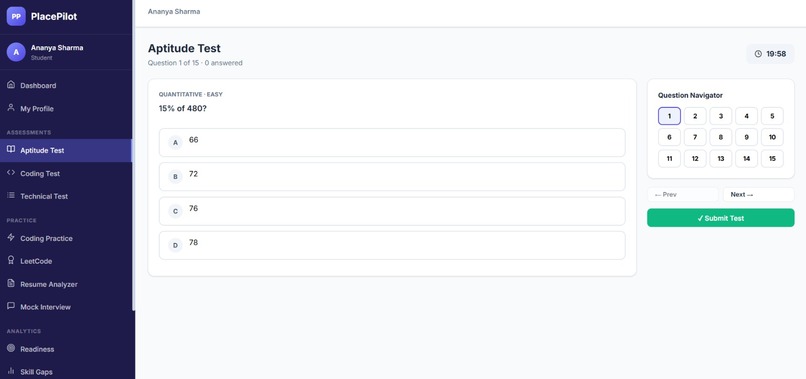Jump to question 2 in navigator

pos(695,116)
